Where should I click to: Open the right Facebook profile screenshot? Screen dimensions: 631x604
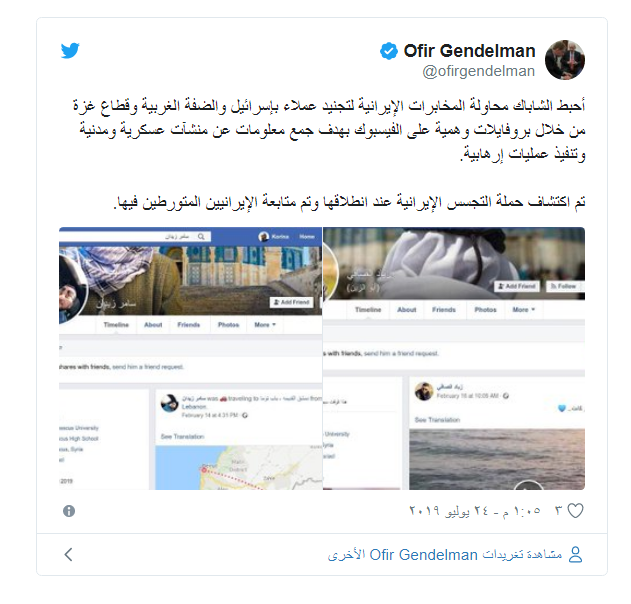tap(454, 358)
